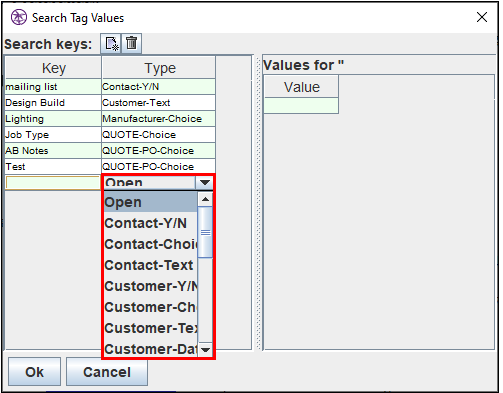Choose Customer-Y/N from the dropdown list

click(x=150, y=286)
